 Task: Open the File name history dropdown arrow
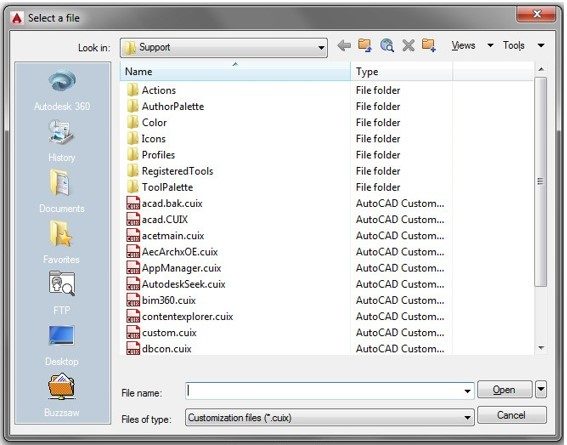pyautogui.click(x=467, y=391)
